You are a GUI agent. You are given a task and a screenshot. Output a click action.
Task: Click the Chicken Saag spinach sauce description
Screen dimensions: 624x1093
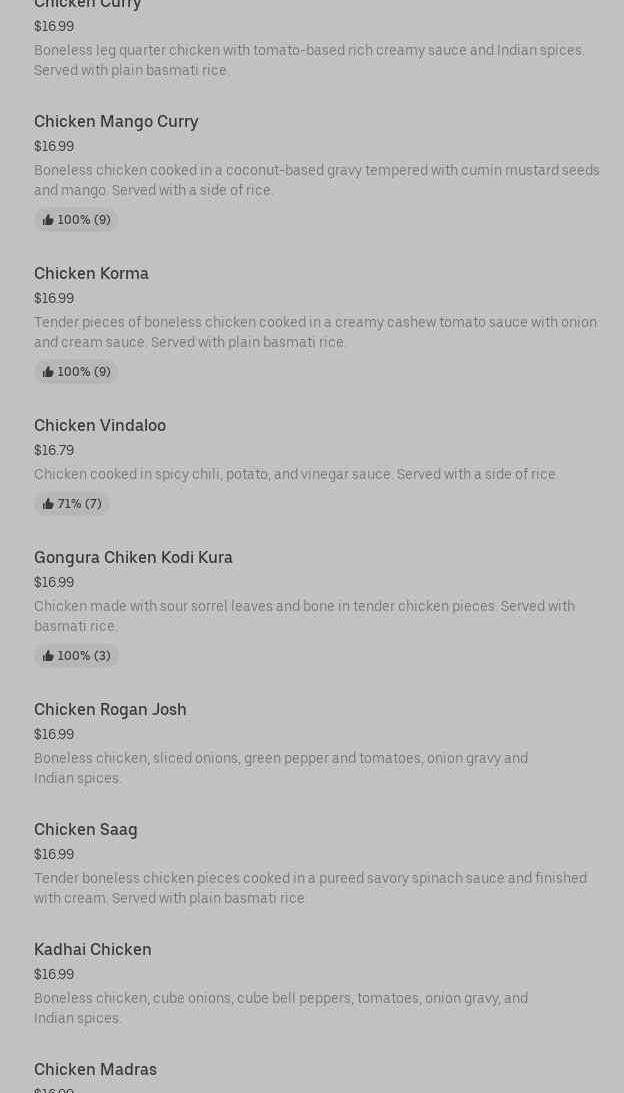[310, 888]
